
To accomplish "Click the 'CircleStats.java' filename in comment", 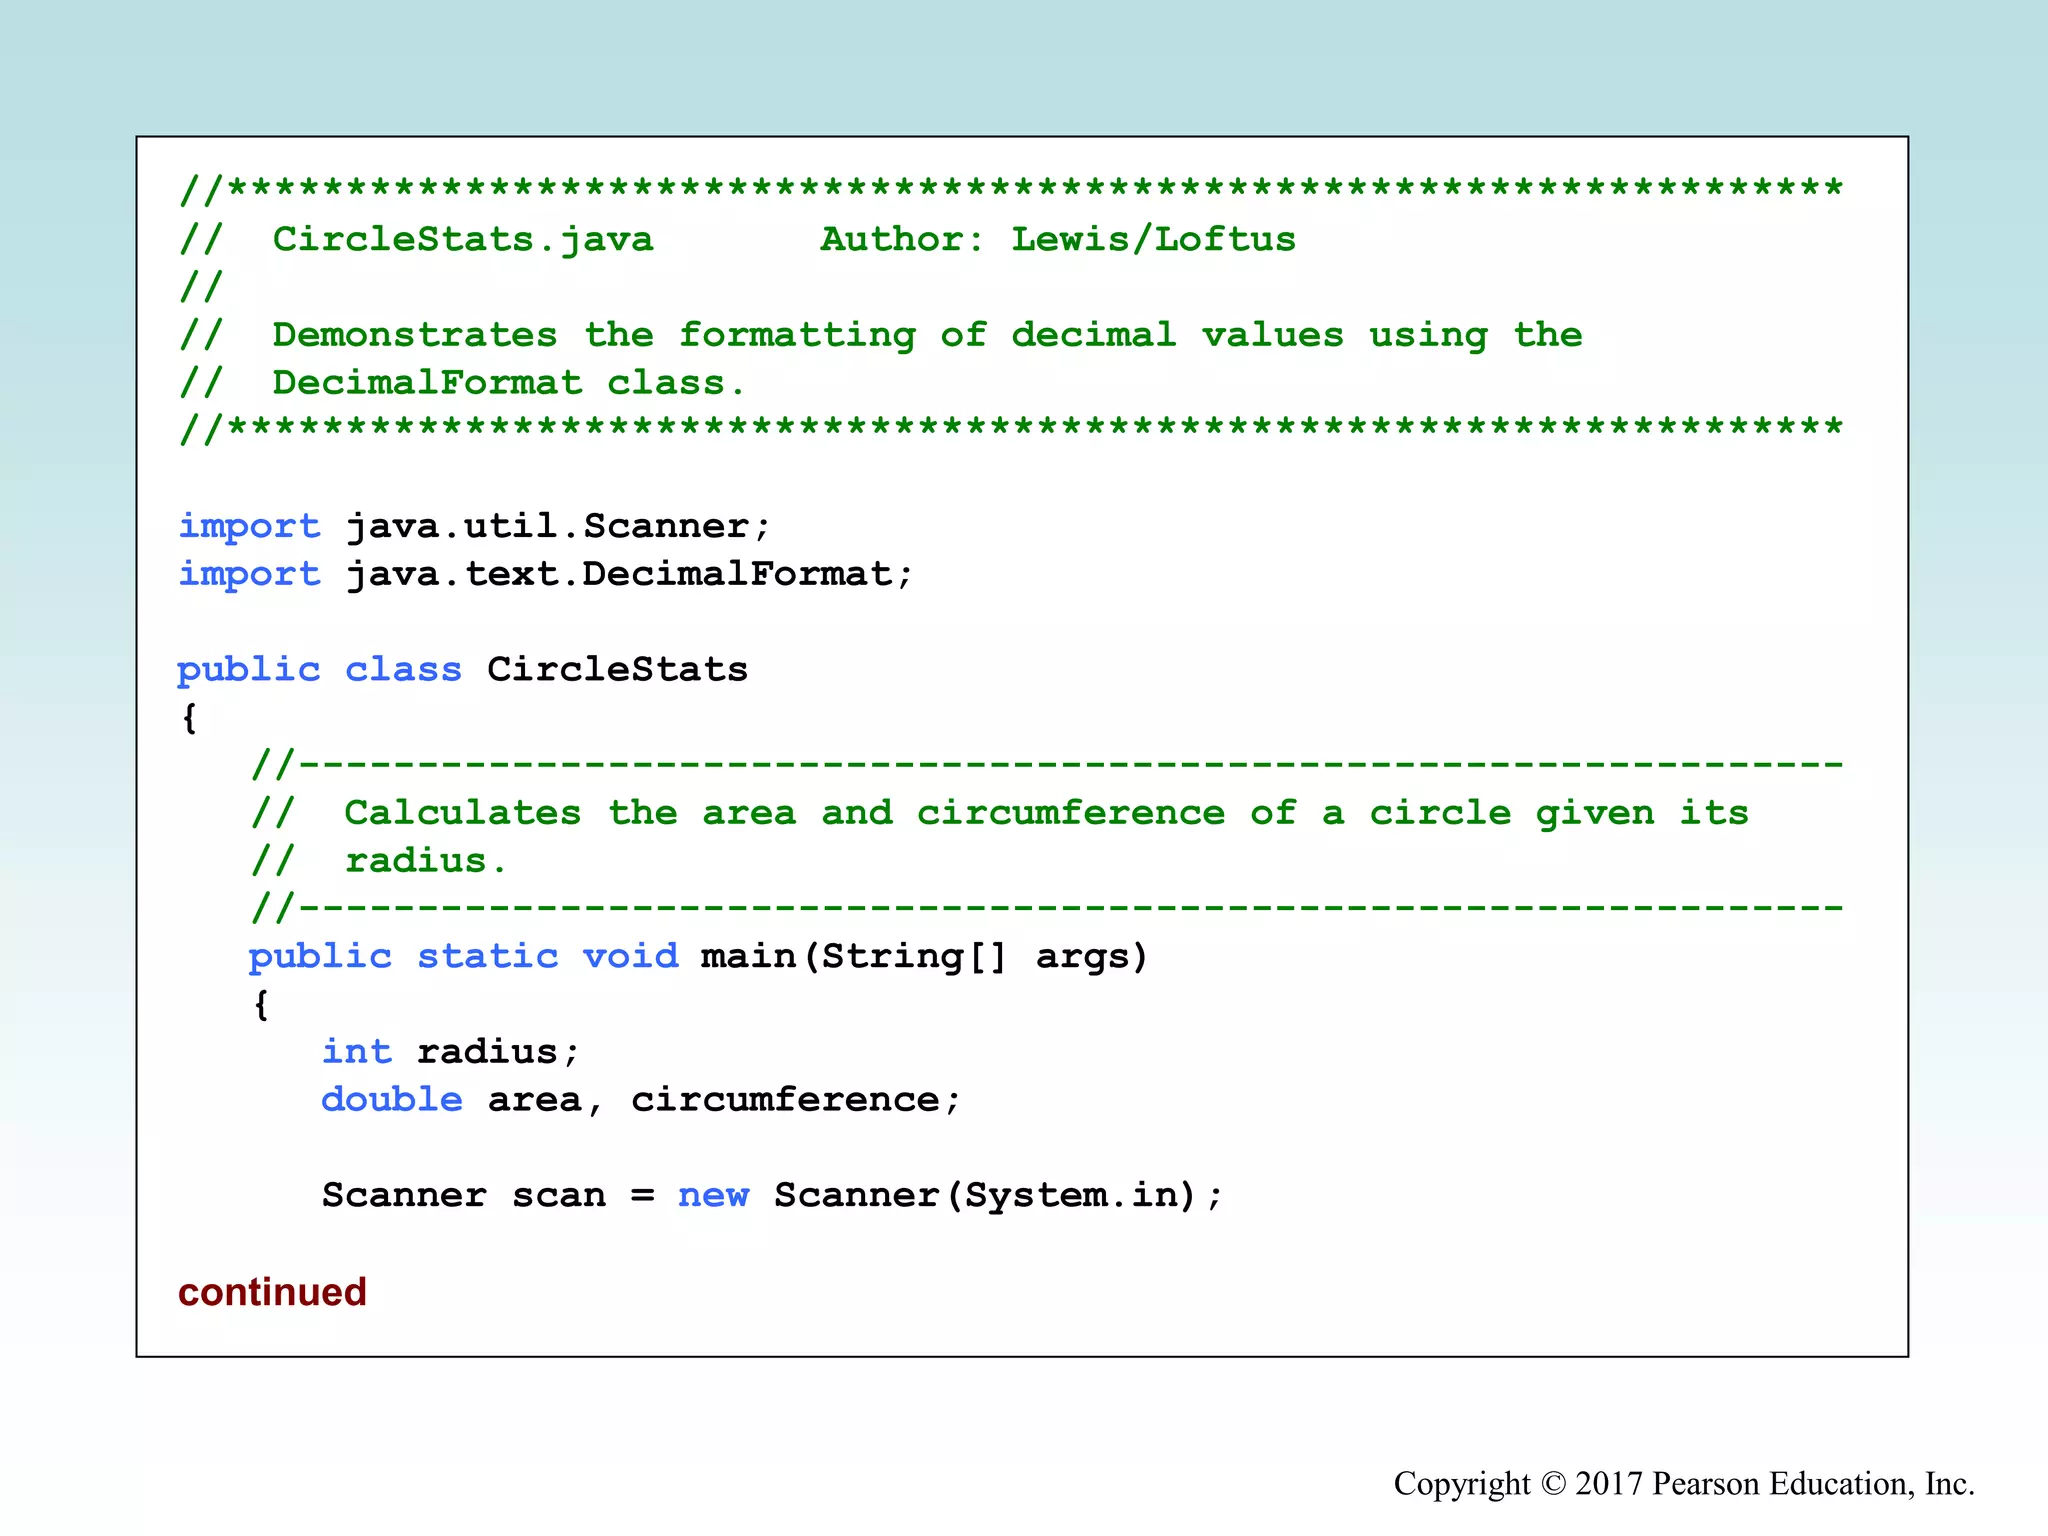I will click(x=462, y=239).
